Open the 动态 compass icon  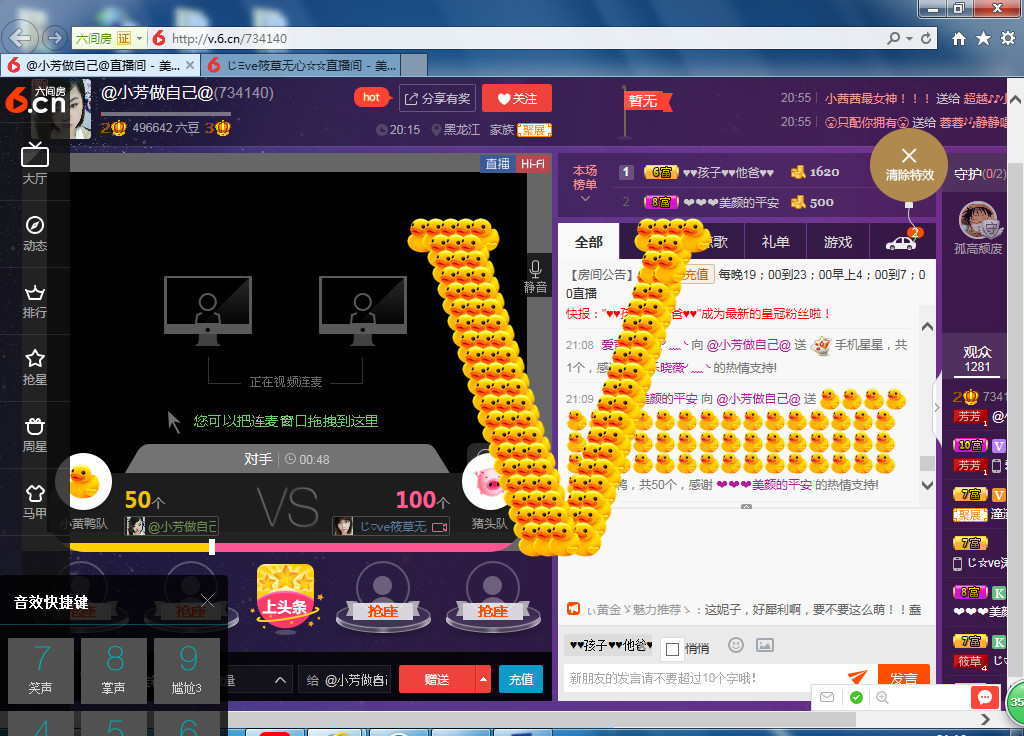click(35, 225)
